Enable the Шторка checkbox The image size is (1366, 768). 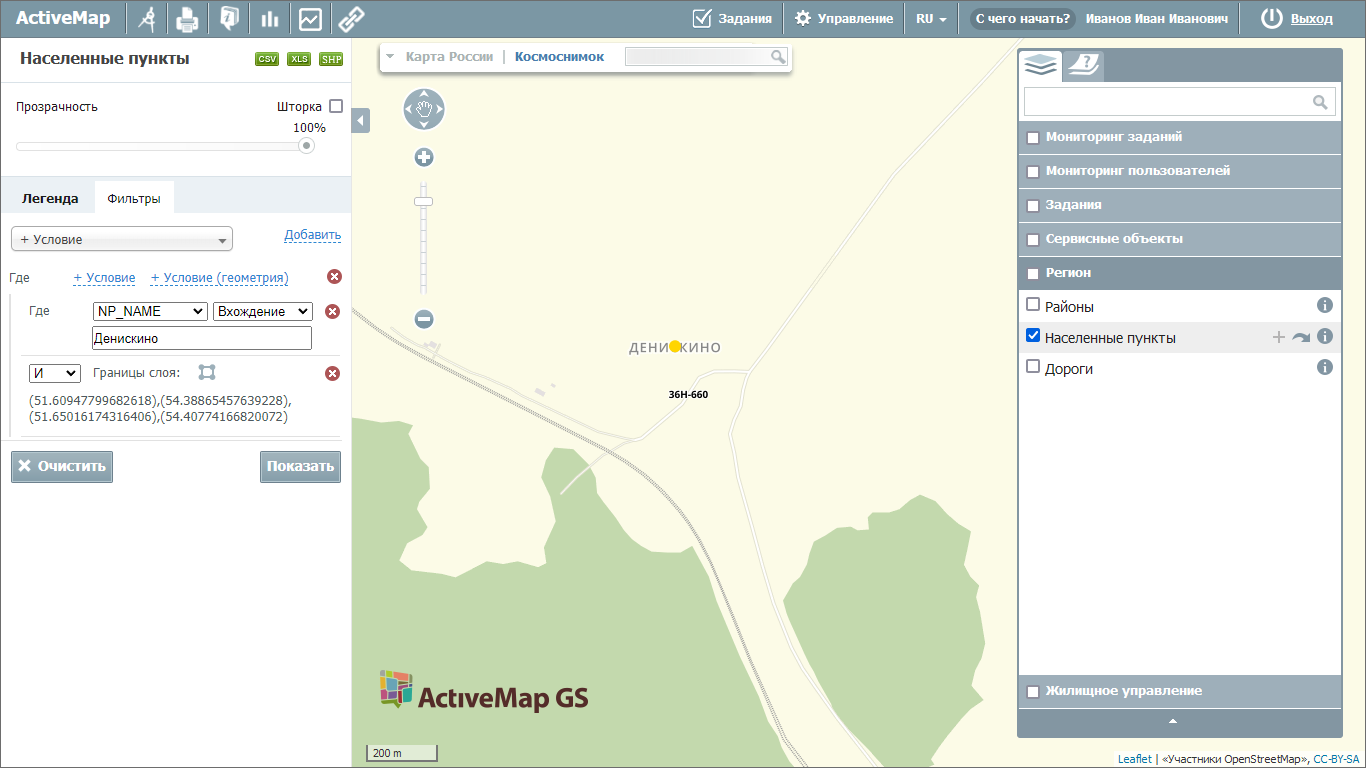tap(336, 106)
